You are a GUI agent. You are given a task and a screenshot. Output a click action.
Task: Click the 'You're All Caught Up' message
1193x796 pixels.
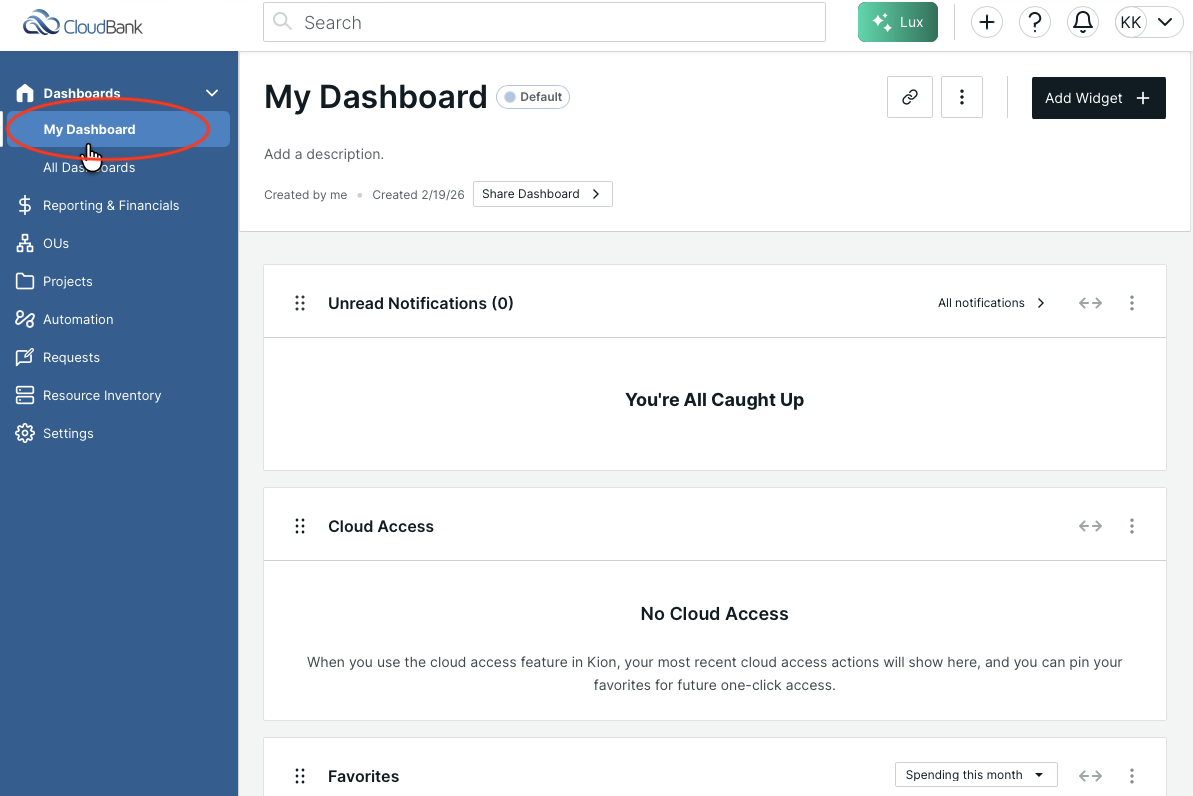coord(714,400)
